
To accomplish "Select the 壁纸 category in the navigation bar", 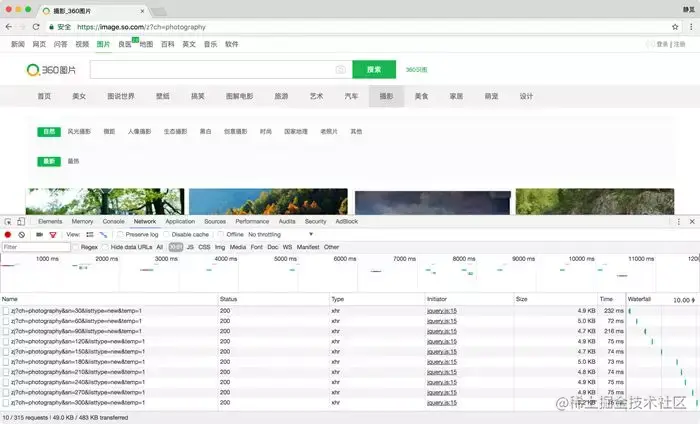I will 162,96.
